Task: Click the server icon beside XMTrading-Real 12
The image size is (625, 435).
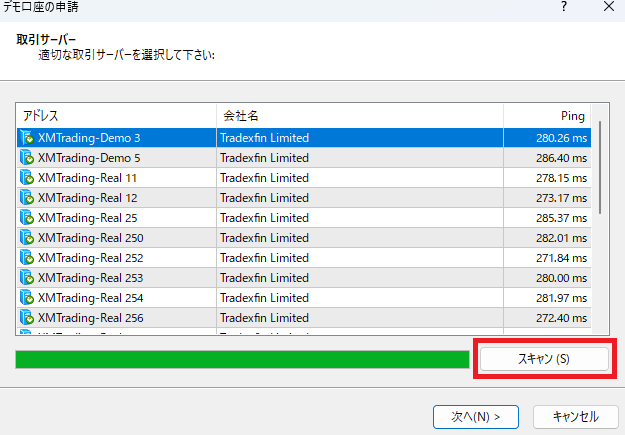Action: pyautogui.click(x=27, y=198)
